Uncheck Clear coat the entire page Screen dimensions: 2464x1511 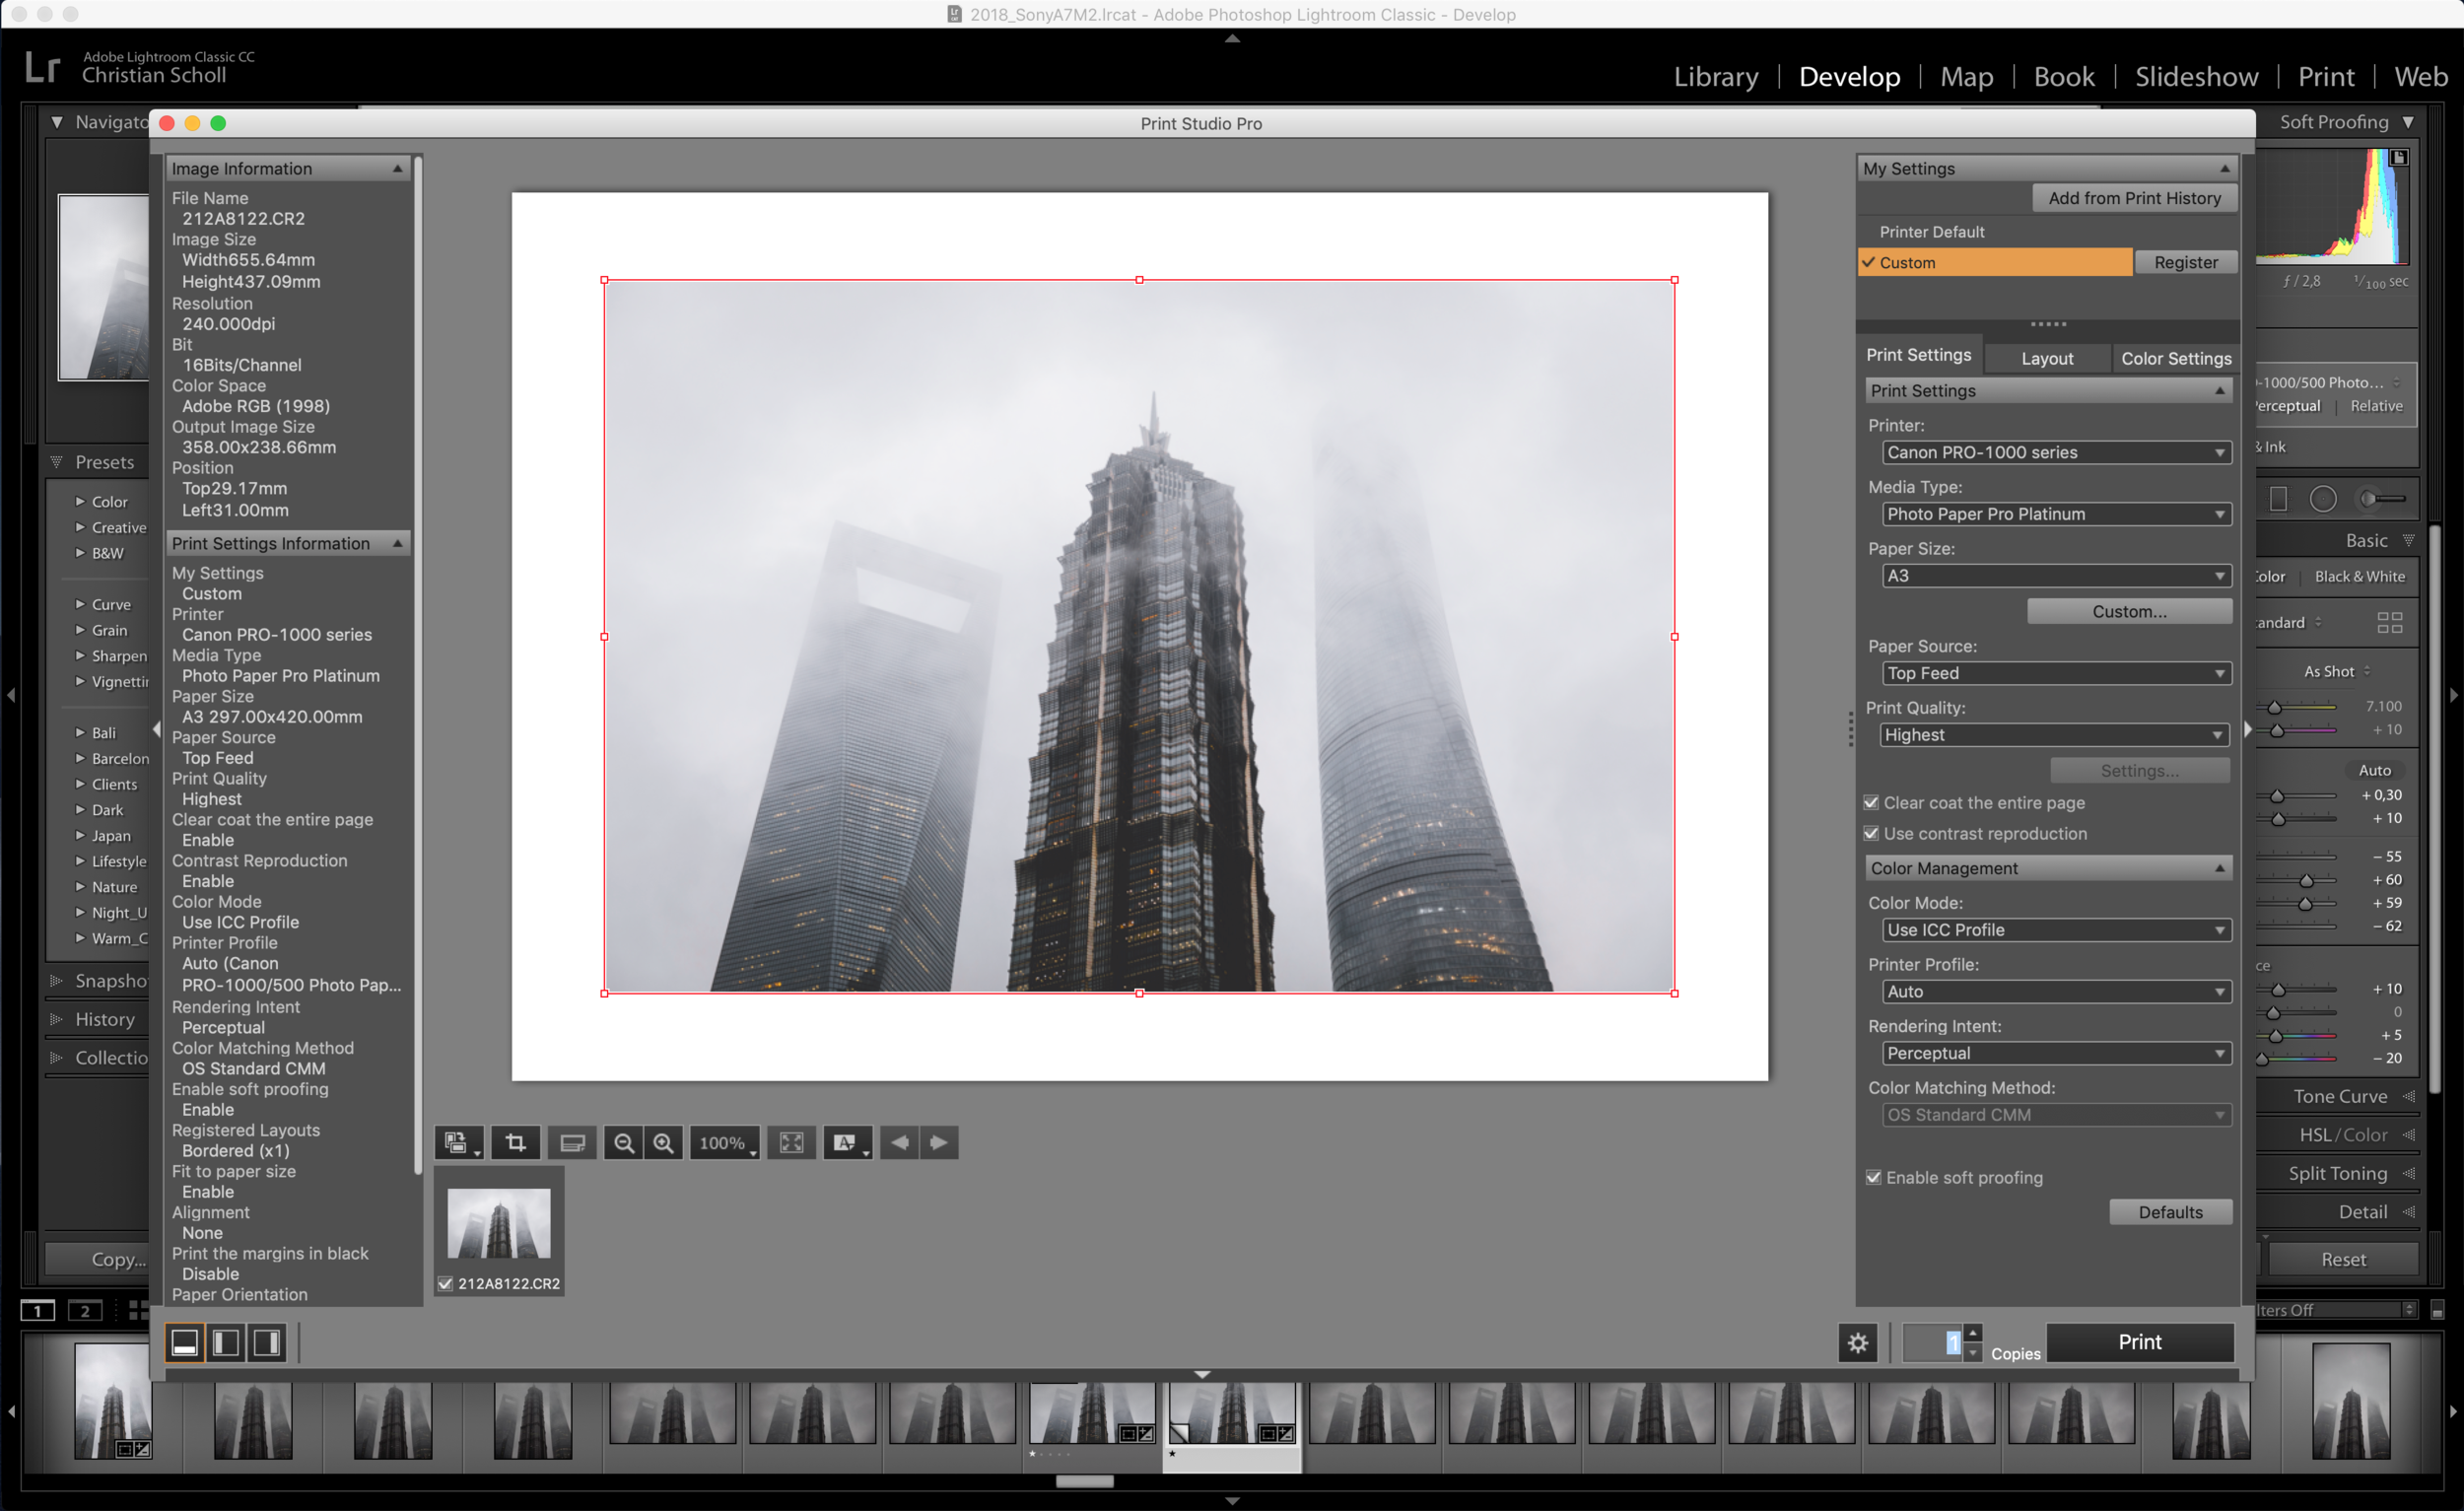[x=1871, y=802]
